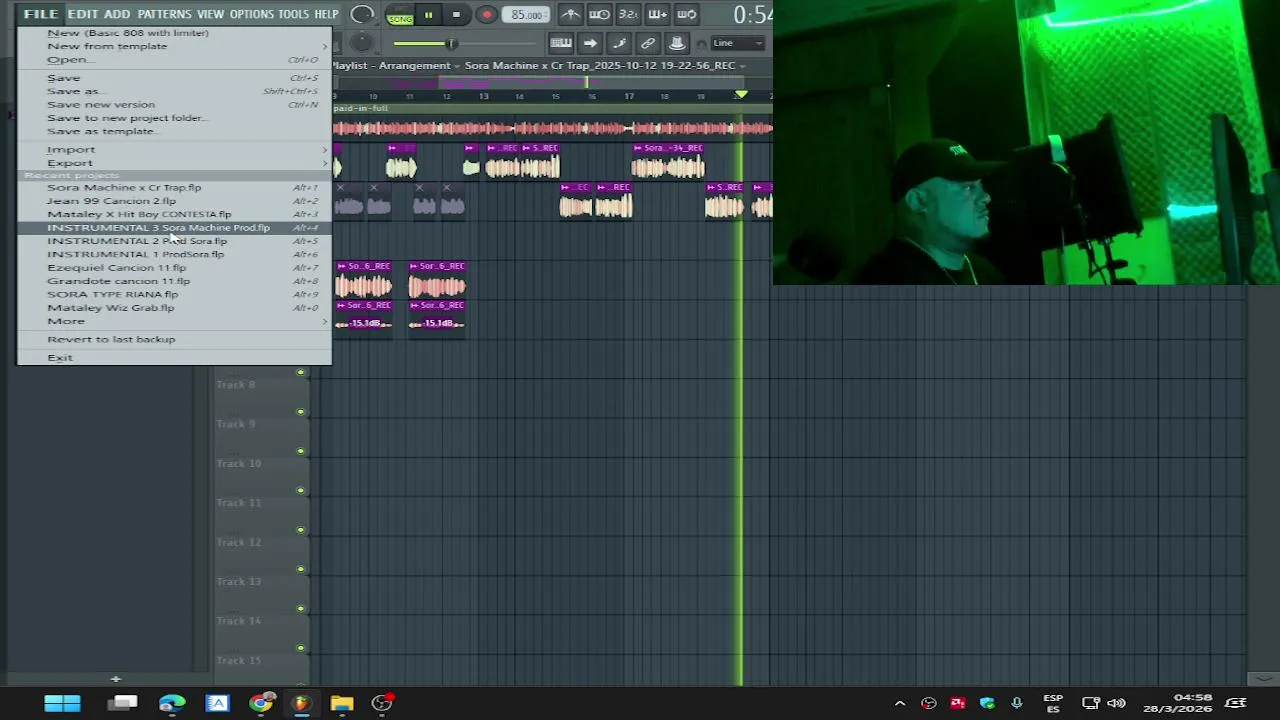Select Save as... entry
Screen dimensions: 1280x720
pyautogui.click(x=174, y=91)
